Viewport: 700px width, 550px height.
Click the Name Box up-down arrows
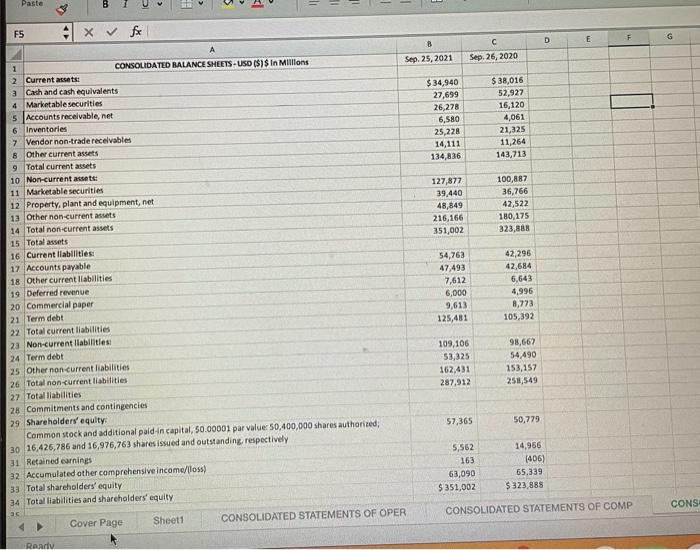66,33
